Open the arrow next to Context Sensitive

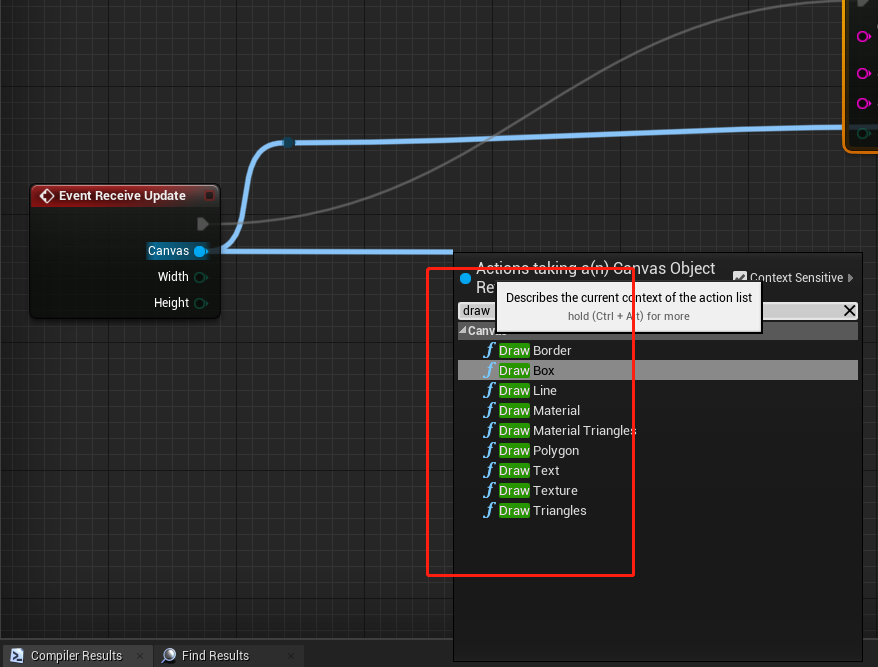click(850, 278)
